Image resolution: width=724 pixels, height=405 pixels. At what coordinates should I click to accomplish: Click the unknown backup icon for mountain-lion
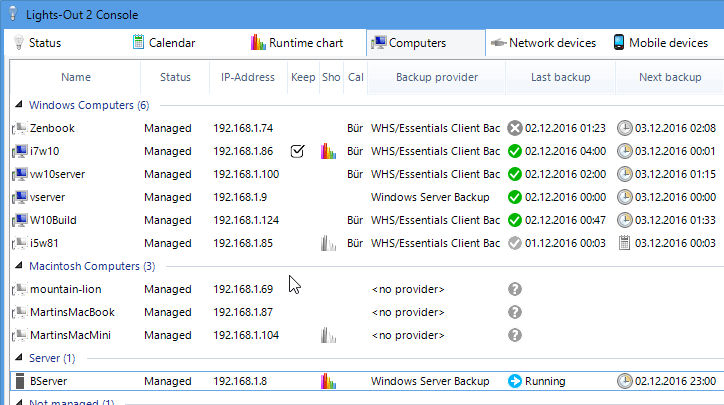(x=514, y=289)
